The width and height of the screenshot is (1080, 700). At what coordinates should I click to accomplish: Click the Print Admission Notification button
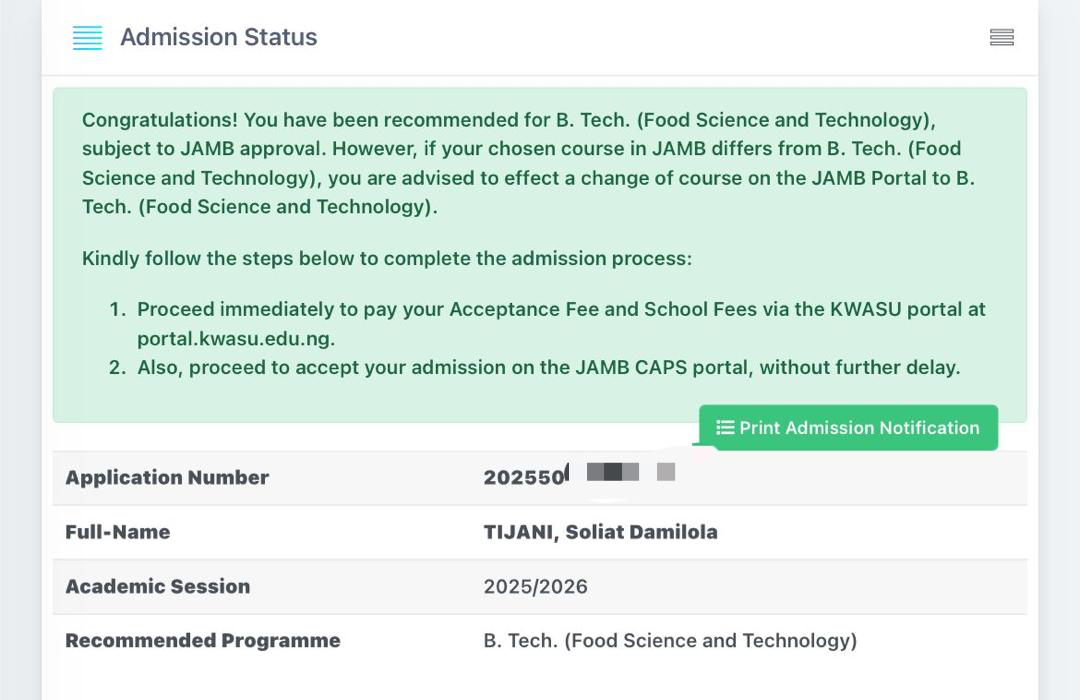click(x=848, y=428)
